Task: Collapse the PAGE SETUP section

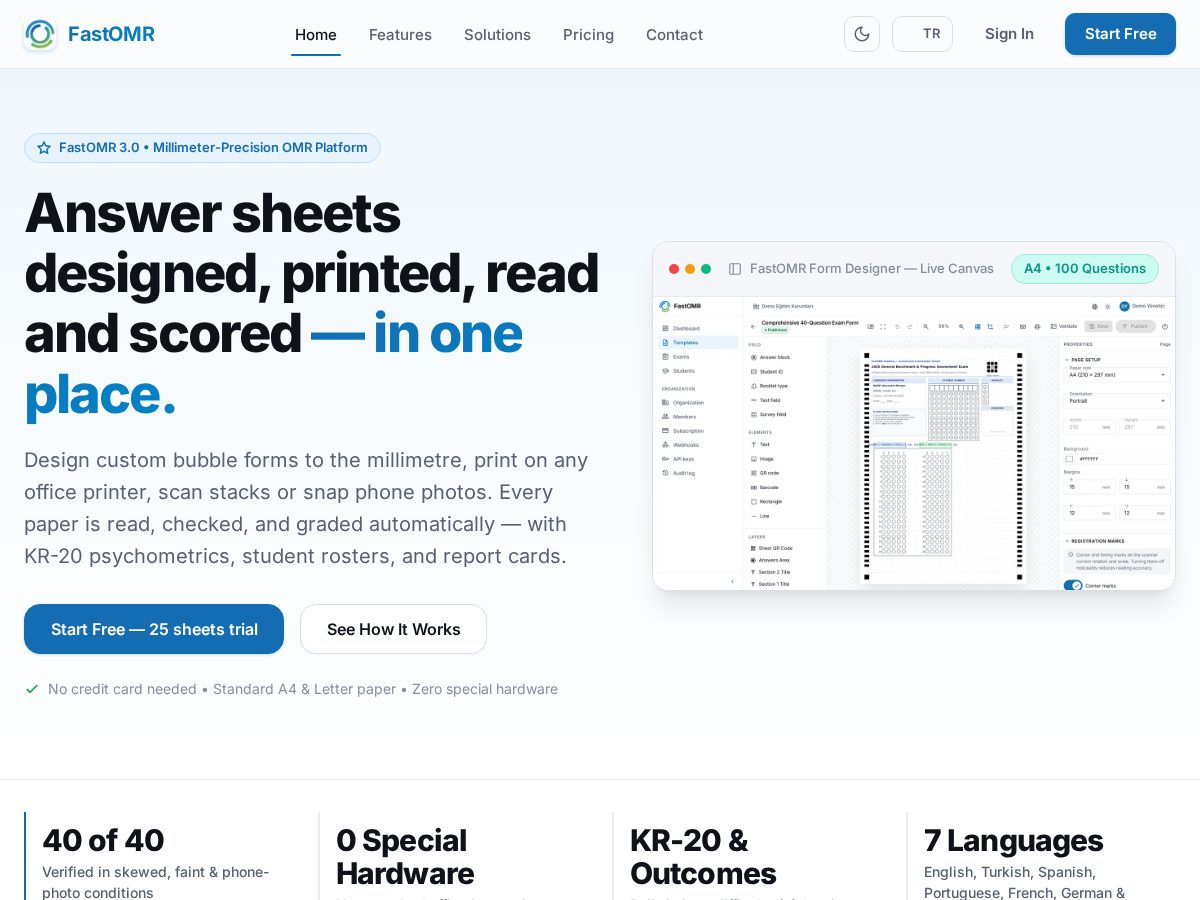Action: (x=1084, y=359)
